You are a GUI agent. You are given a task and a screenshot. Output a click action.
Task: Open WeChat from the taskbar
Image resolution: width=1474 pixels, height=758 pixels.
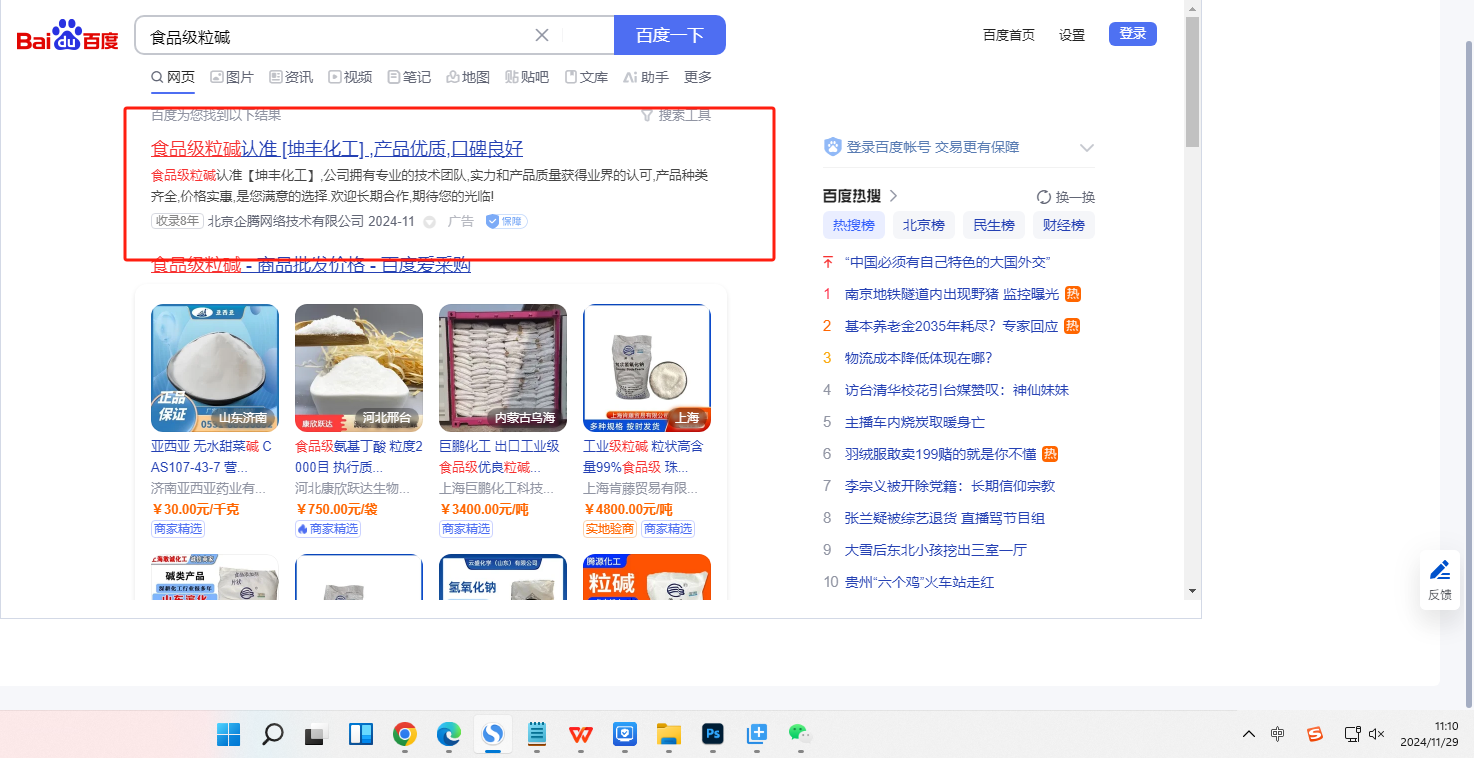pos(798,735)
